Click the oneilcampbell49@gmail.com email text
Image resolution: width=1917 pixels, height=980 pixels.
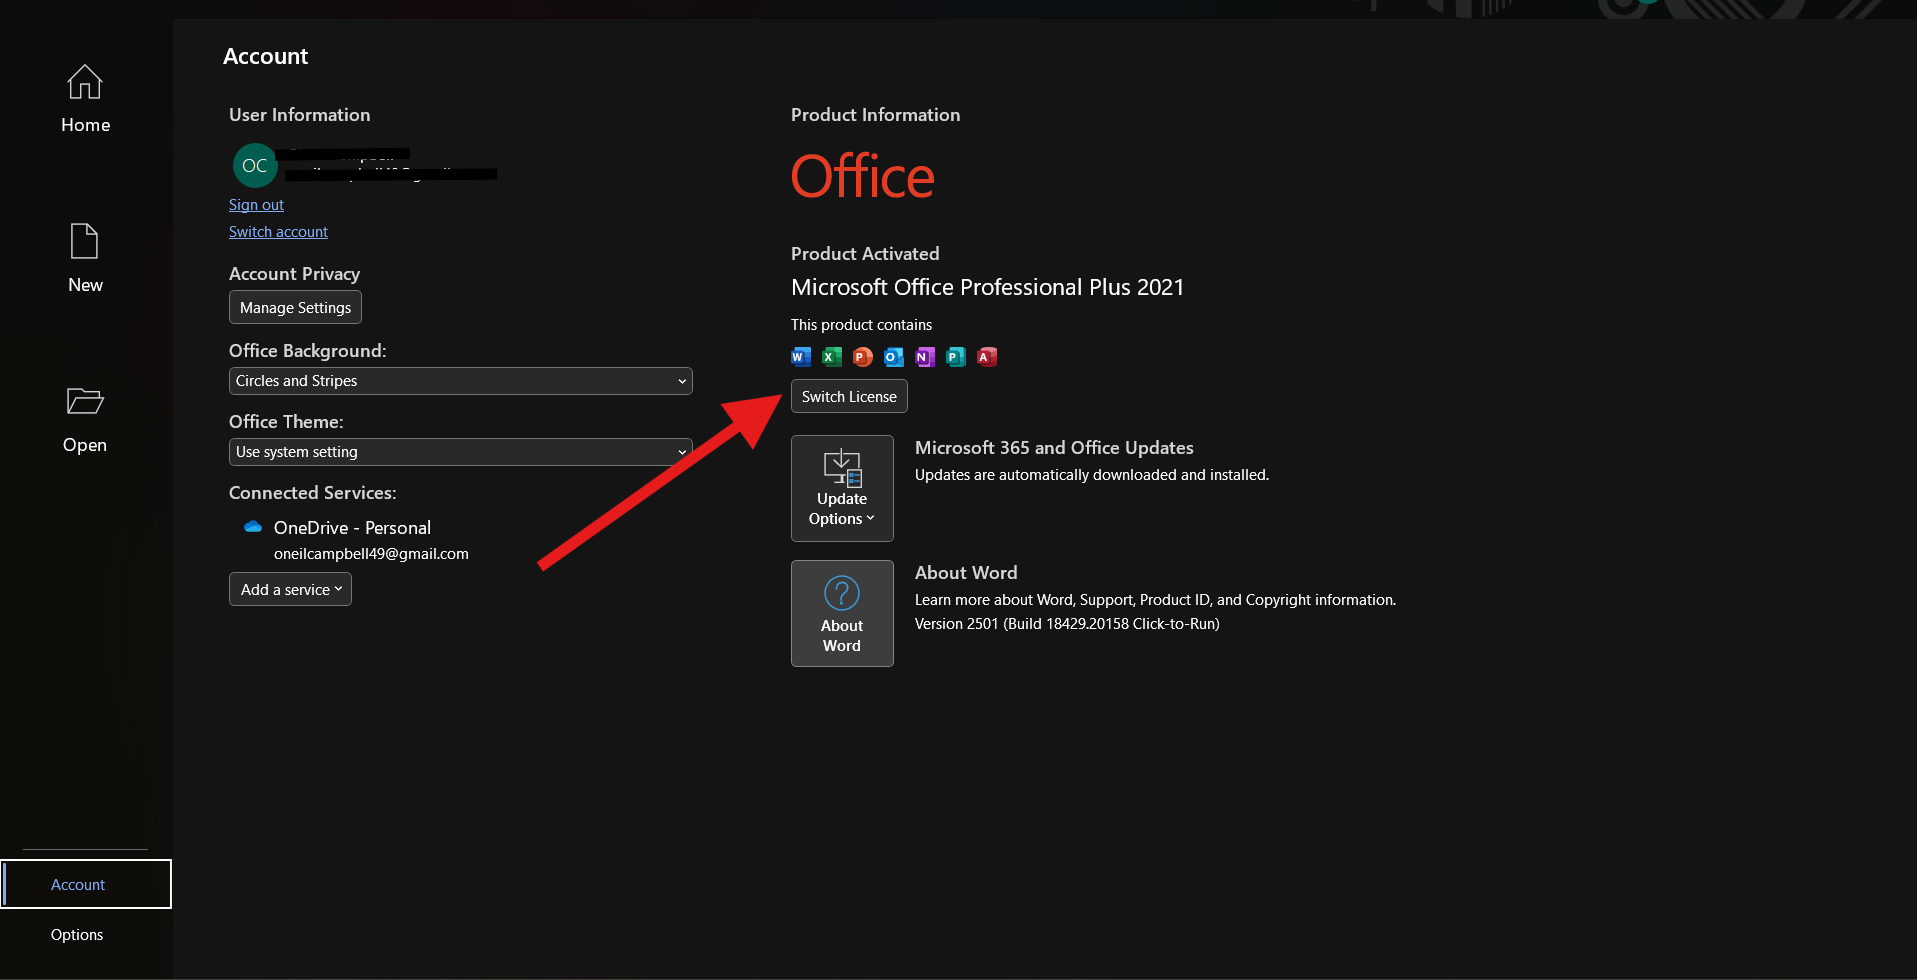pyautogui.click(x=371, y=554)
